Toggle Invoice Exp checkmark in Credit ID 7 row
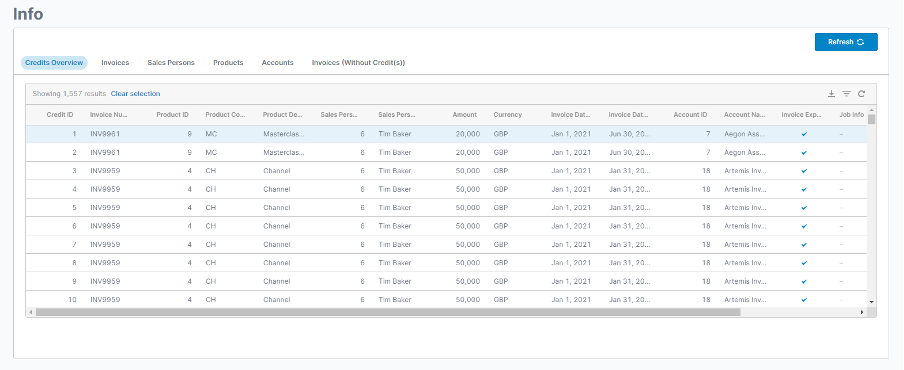Viewport: 904px width, 370px height. click(x=804, y=244)
